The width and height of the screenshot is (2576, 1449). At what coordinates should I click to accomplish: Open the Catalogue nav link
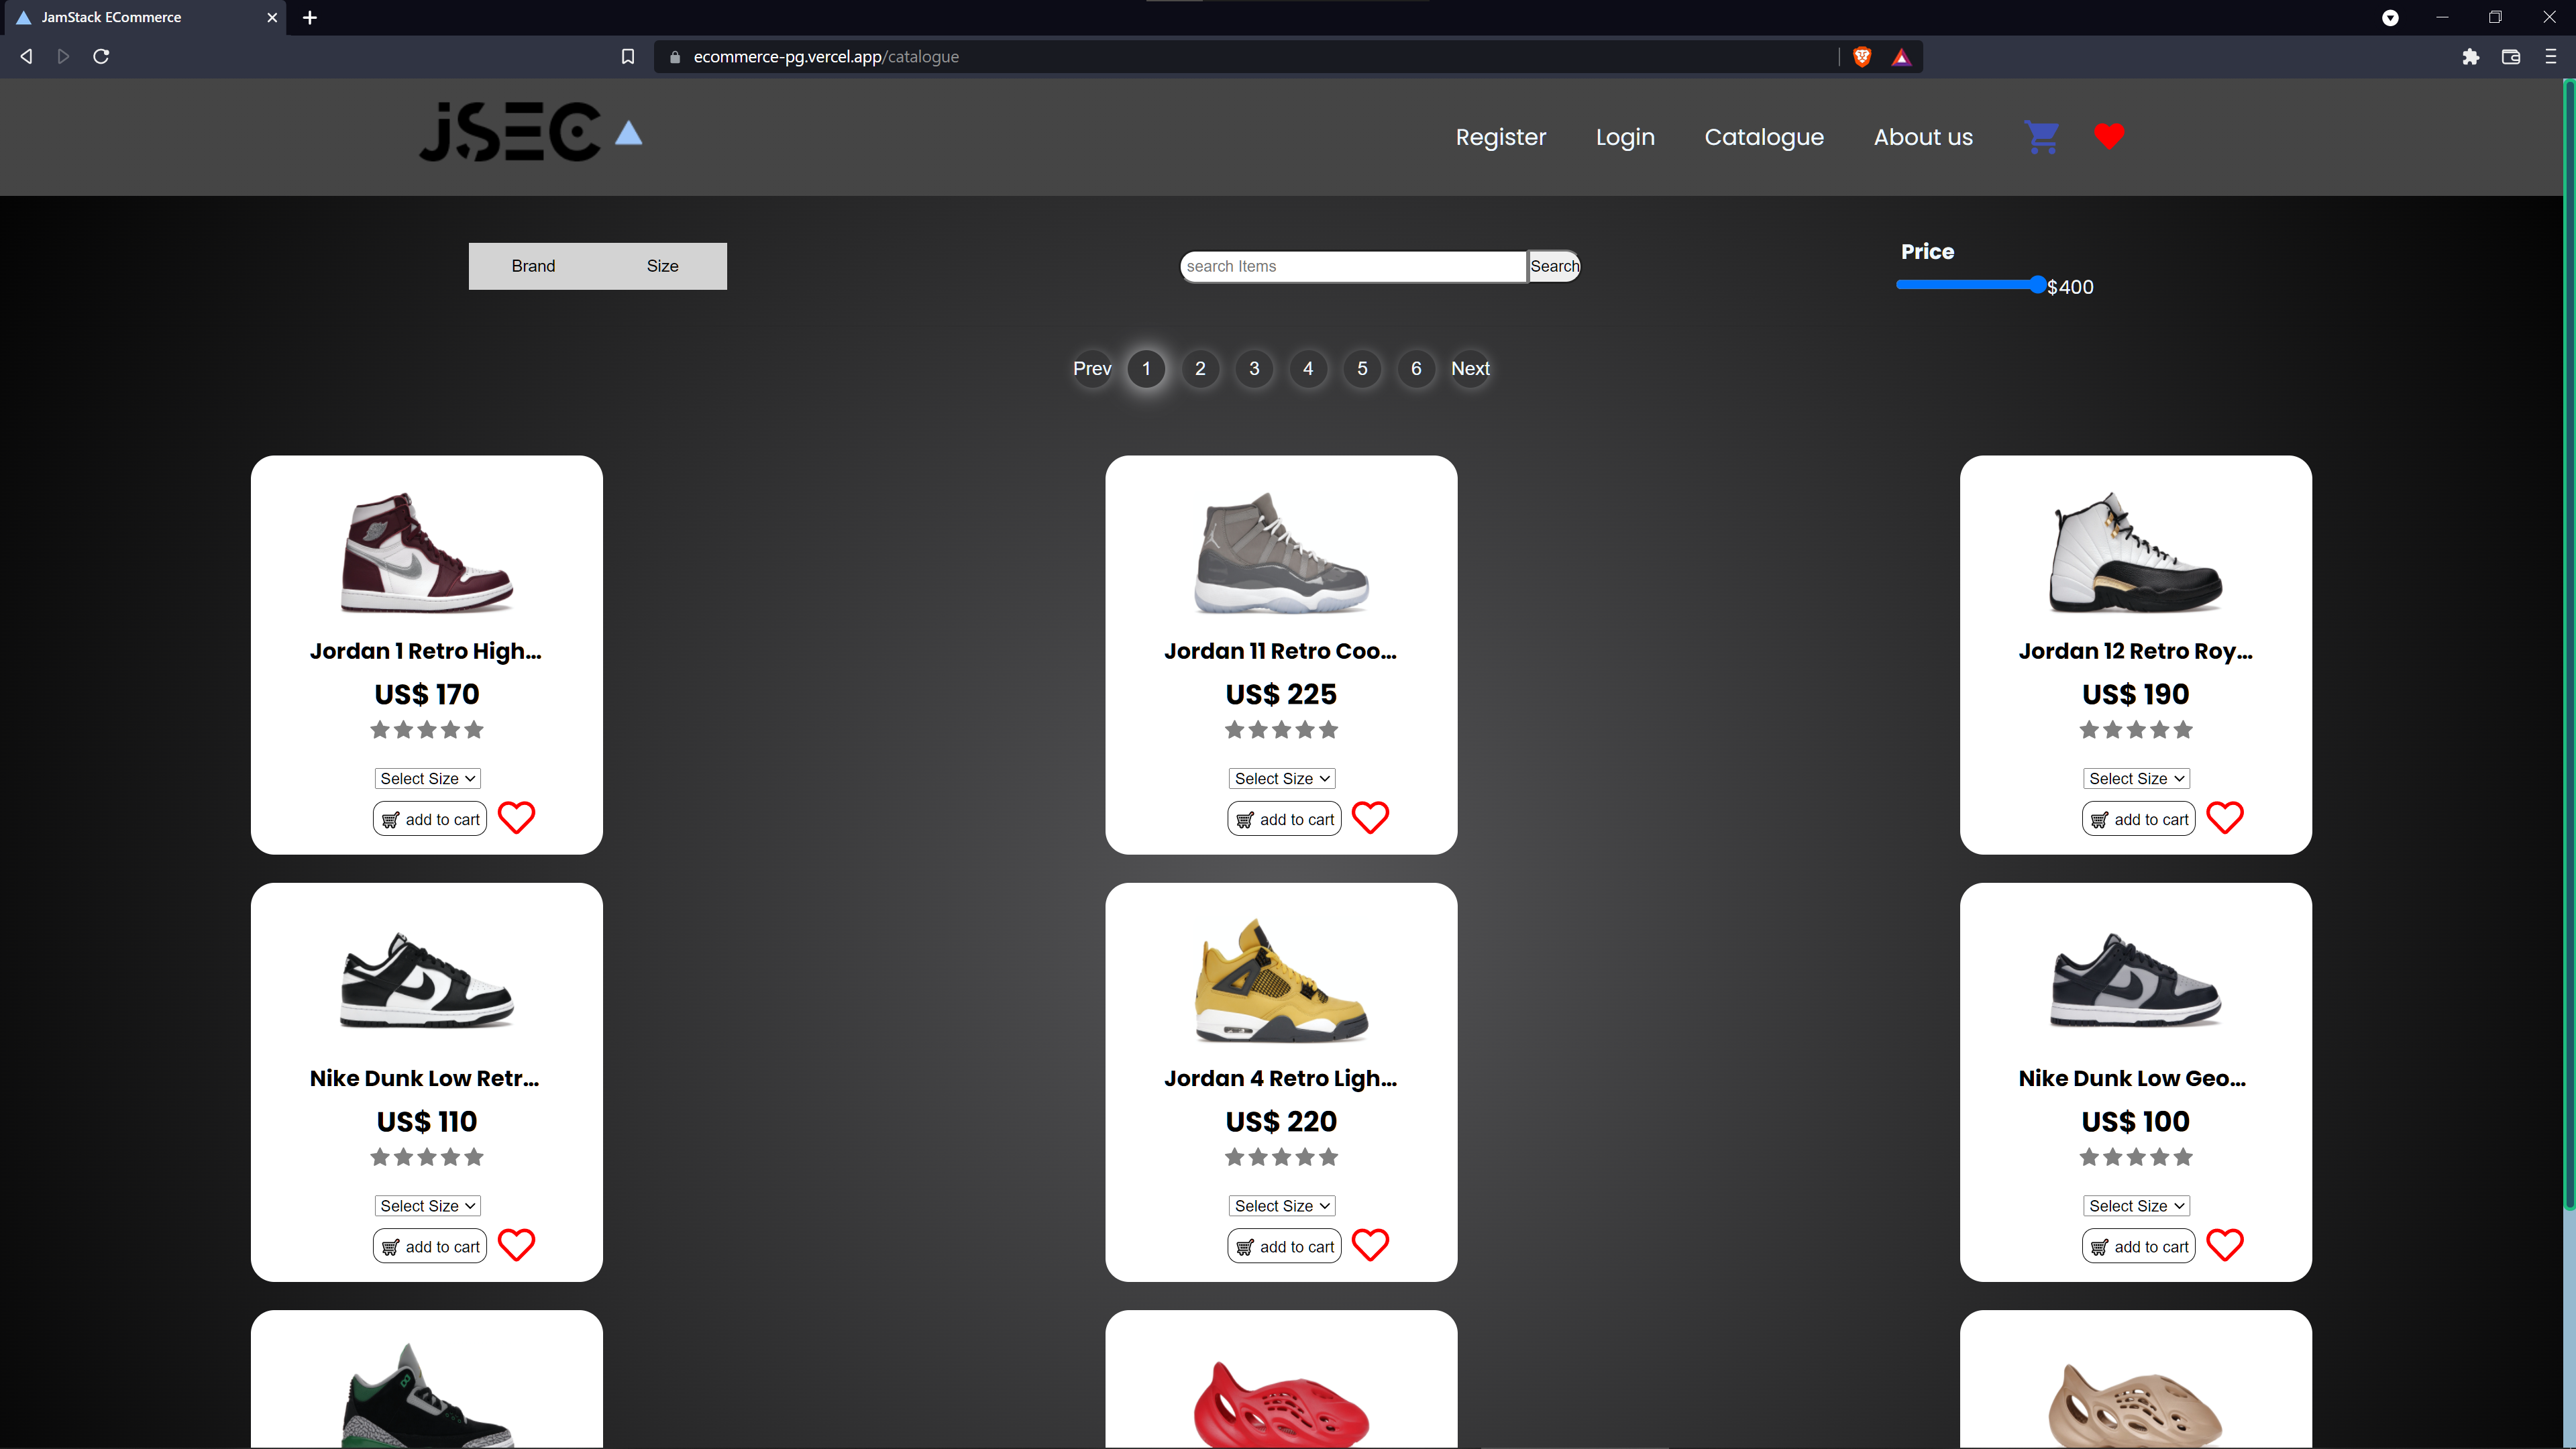point(1764,137)
